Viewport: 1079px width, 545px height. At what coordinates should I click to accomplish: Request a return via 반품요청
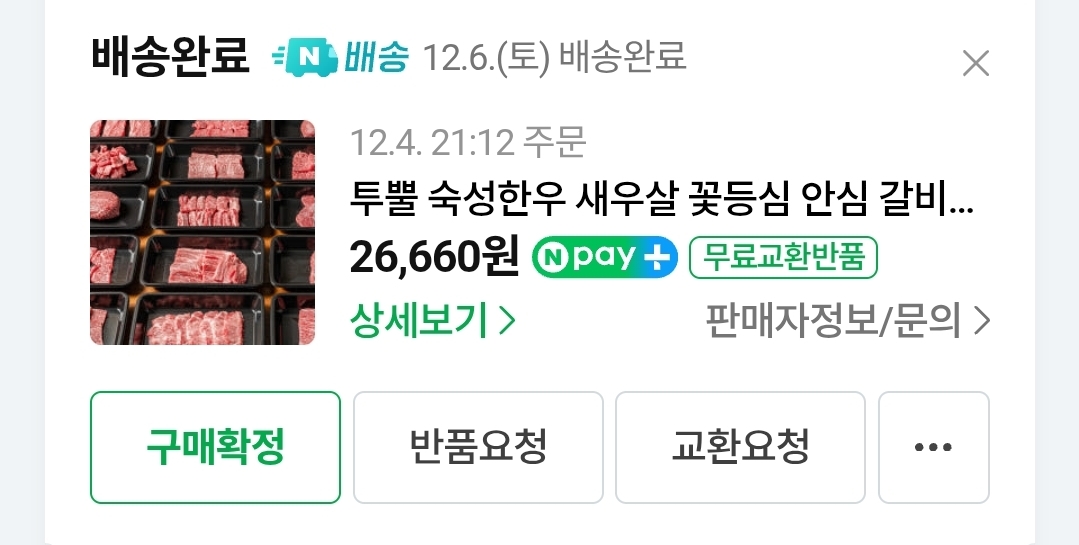478,447
